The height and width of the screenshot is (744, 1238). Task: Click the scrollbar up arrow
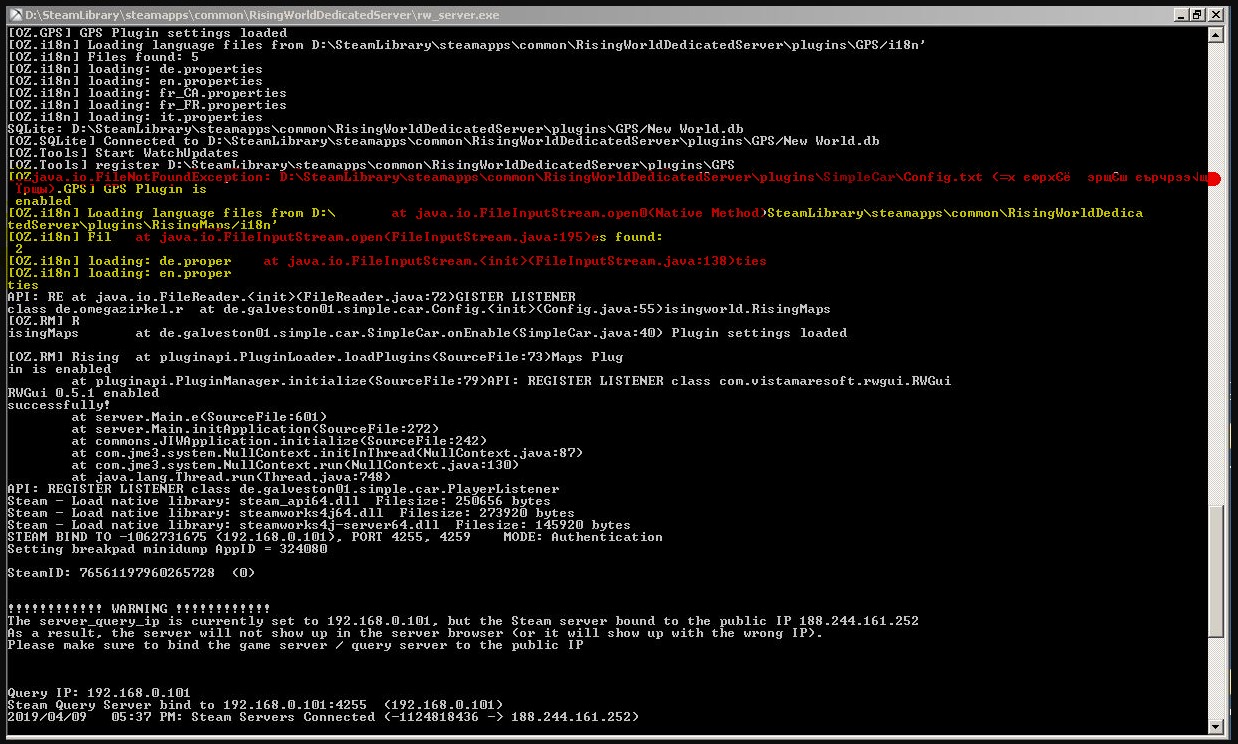pos(1216,34)
